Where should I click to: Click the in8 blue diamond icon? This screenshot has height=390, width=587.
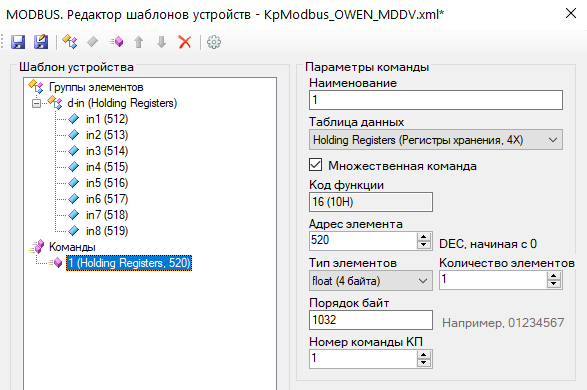(x=74, y=231)
